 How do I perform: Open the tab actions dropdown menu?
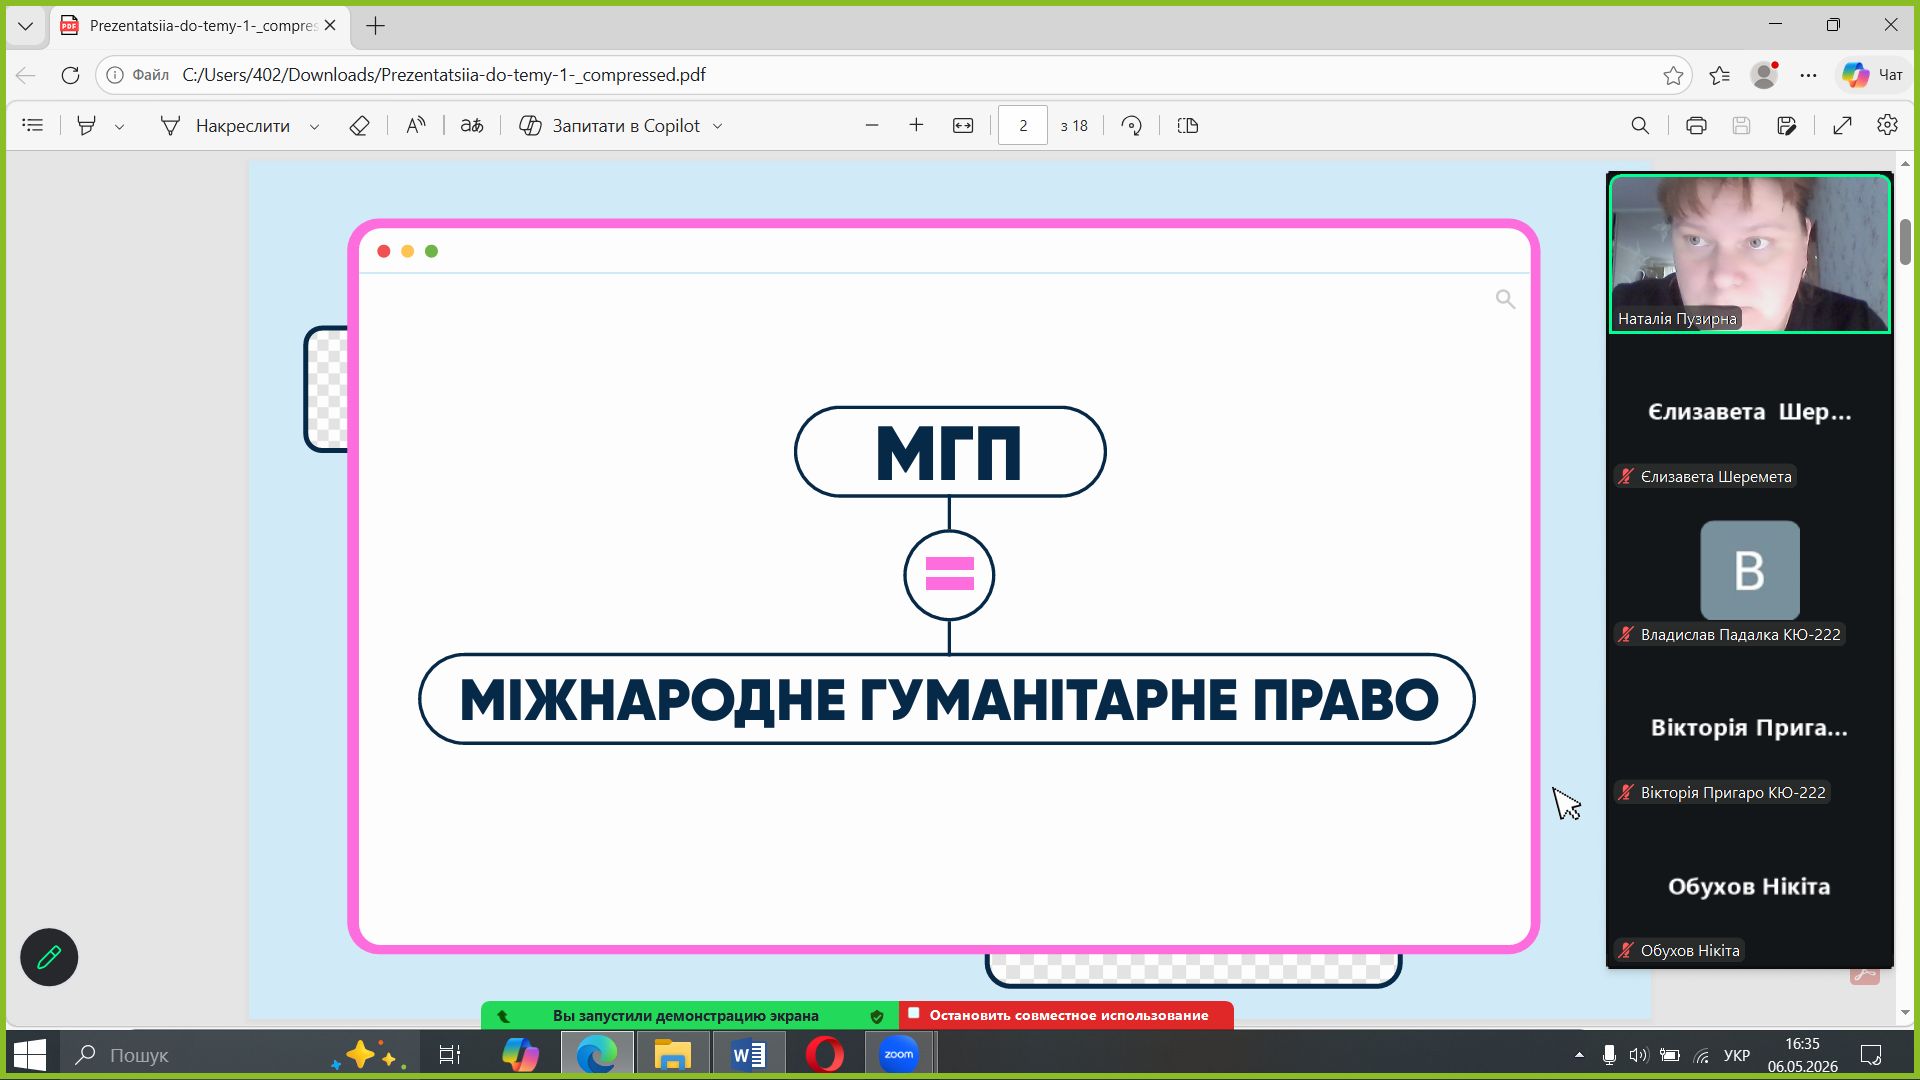pyautogui.click(x=25, y=26)
